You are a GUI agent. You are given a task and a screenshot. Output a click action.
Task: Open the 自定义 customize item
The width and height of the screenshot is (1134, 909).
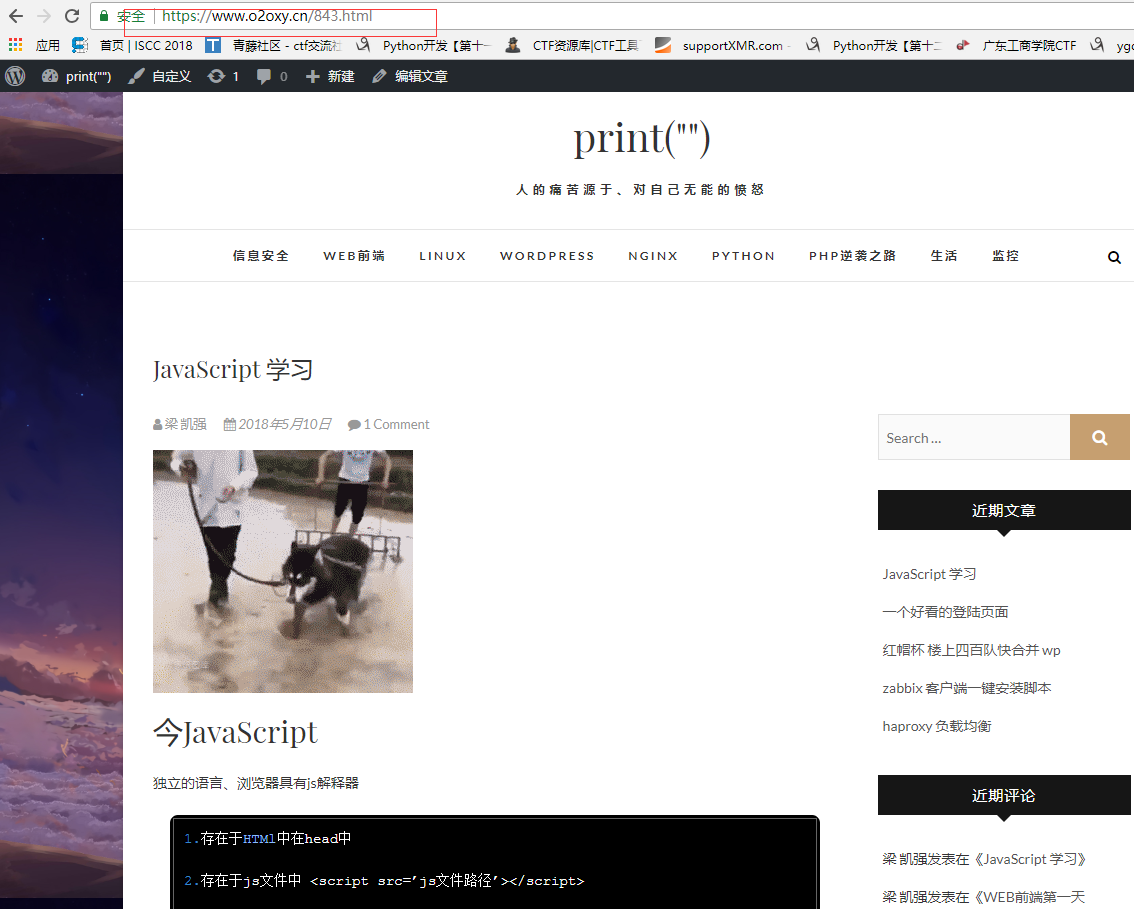tap(160, 76)
